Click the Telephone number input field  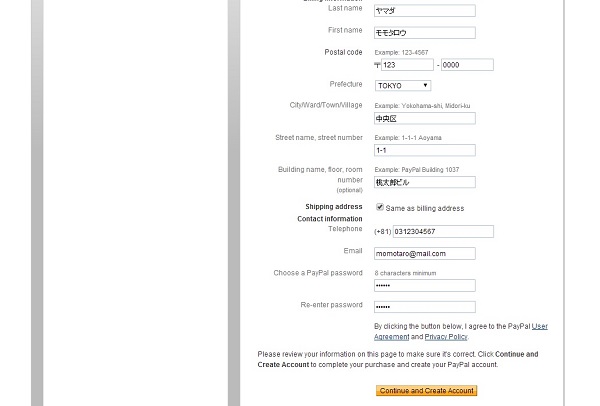(x=443, y=231)
